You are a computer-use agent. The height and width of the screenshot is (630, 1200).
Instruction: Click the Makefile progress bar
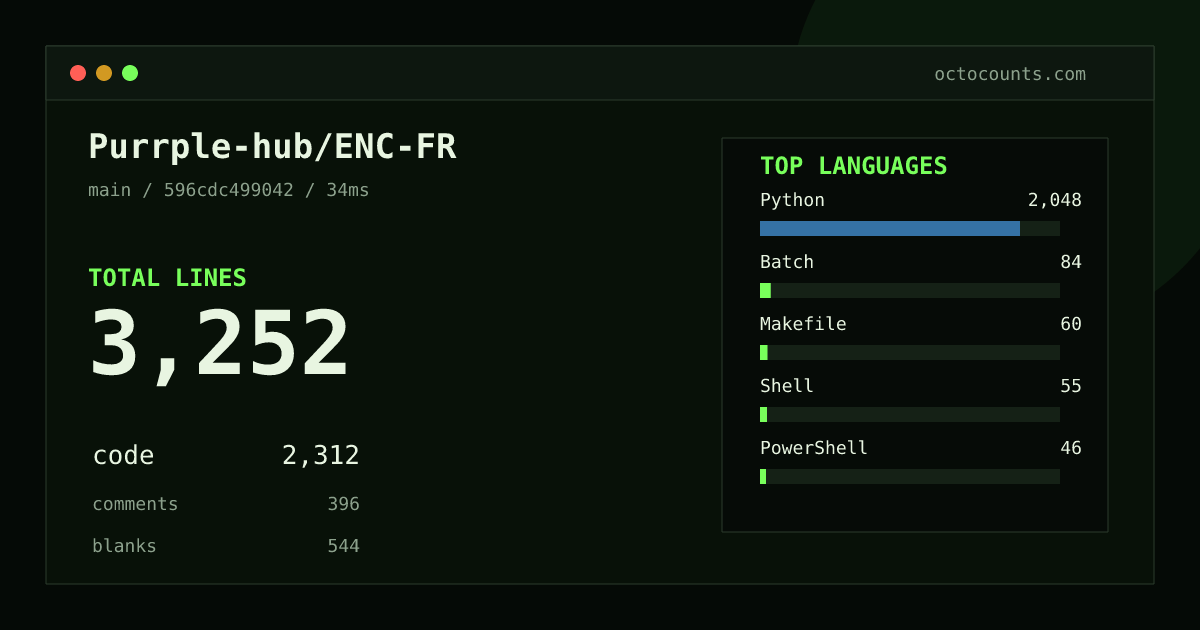coord(910,352)
